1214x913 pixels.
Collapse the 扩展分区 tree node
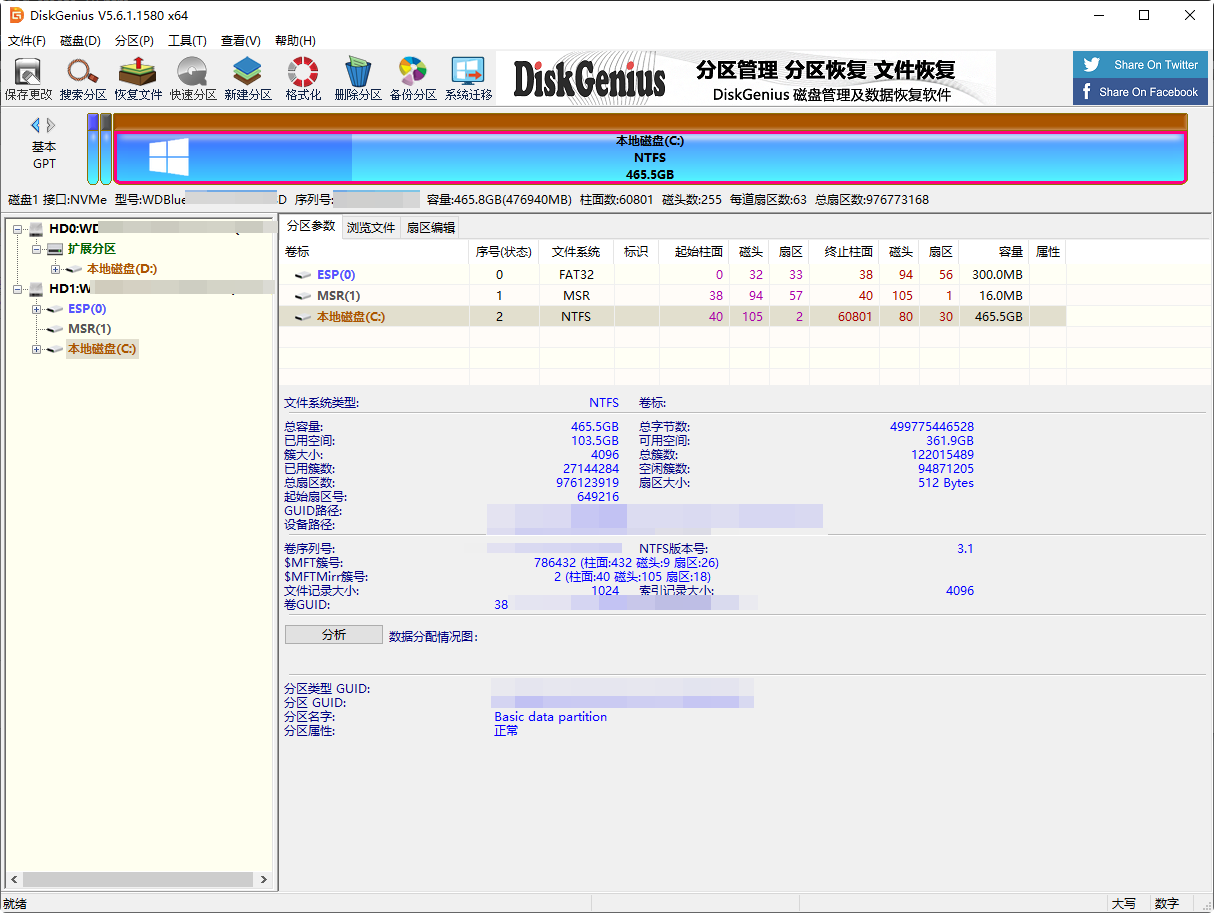point(35,248)
